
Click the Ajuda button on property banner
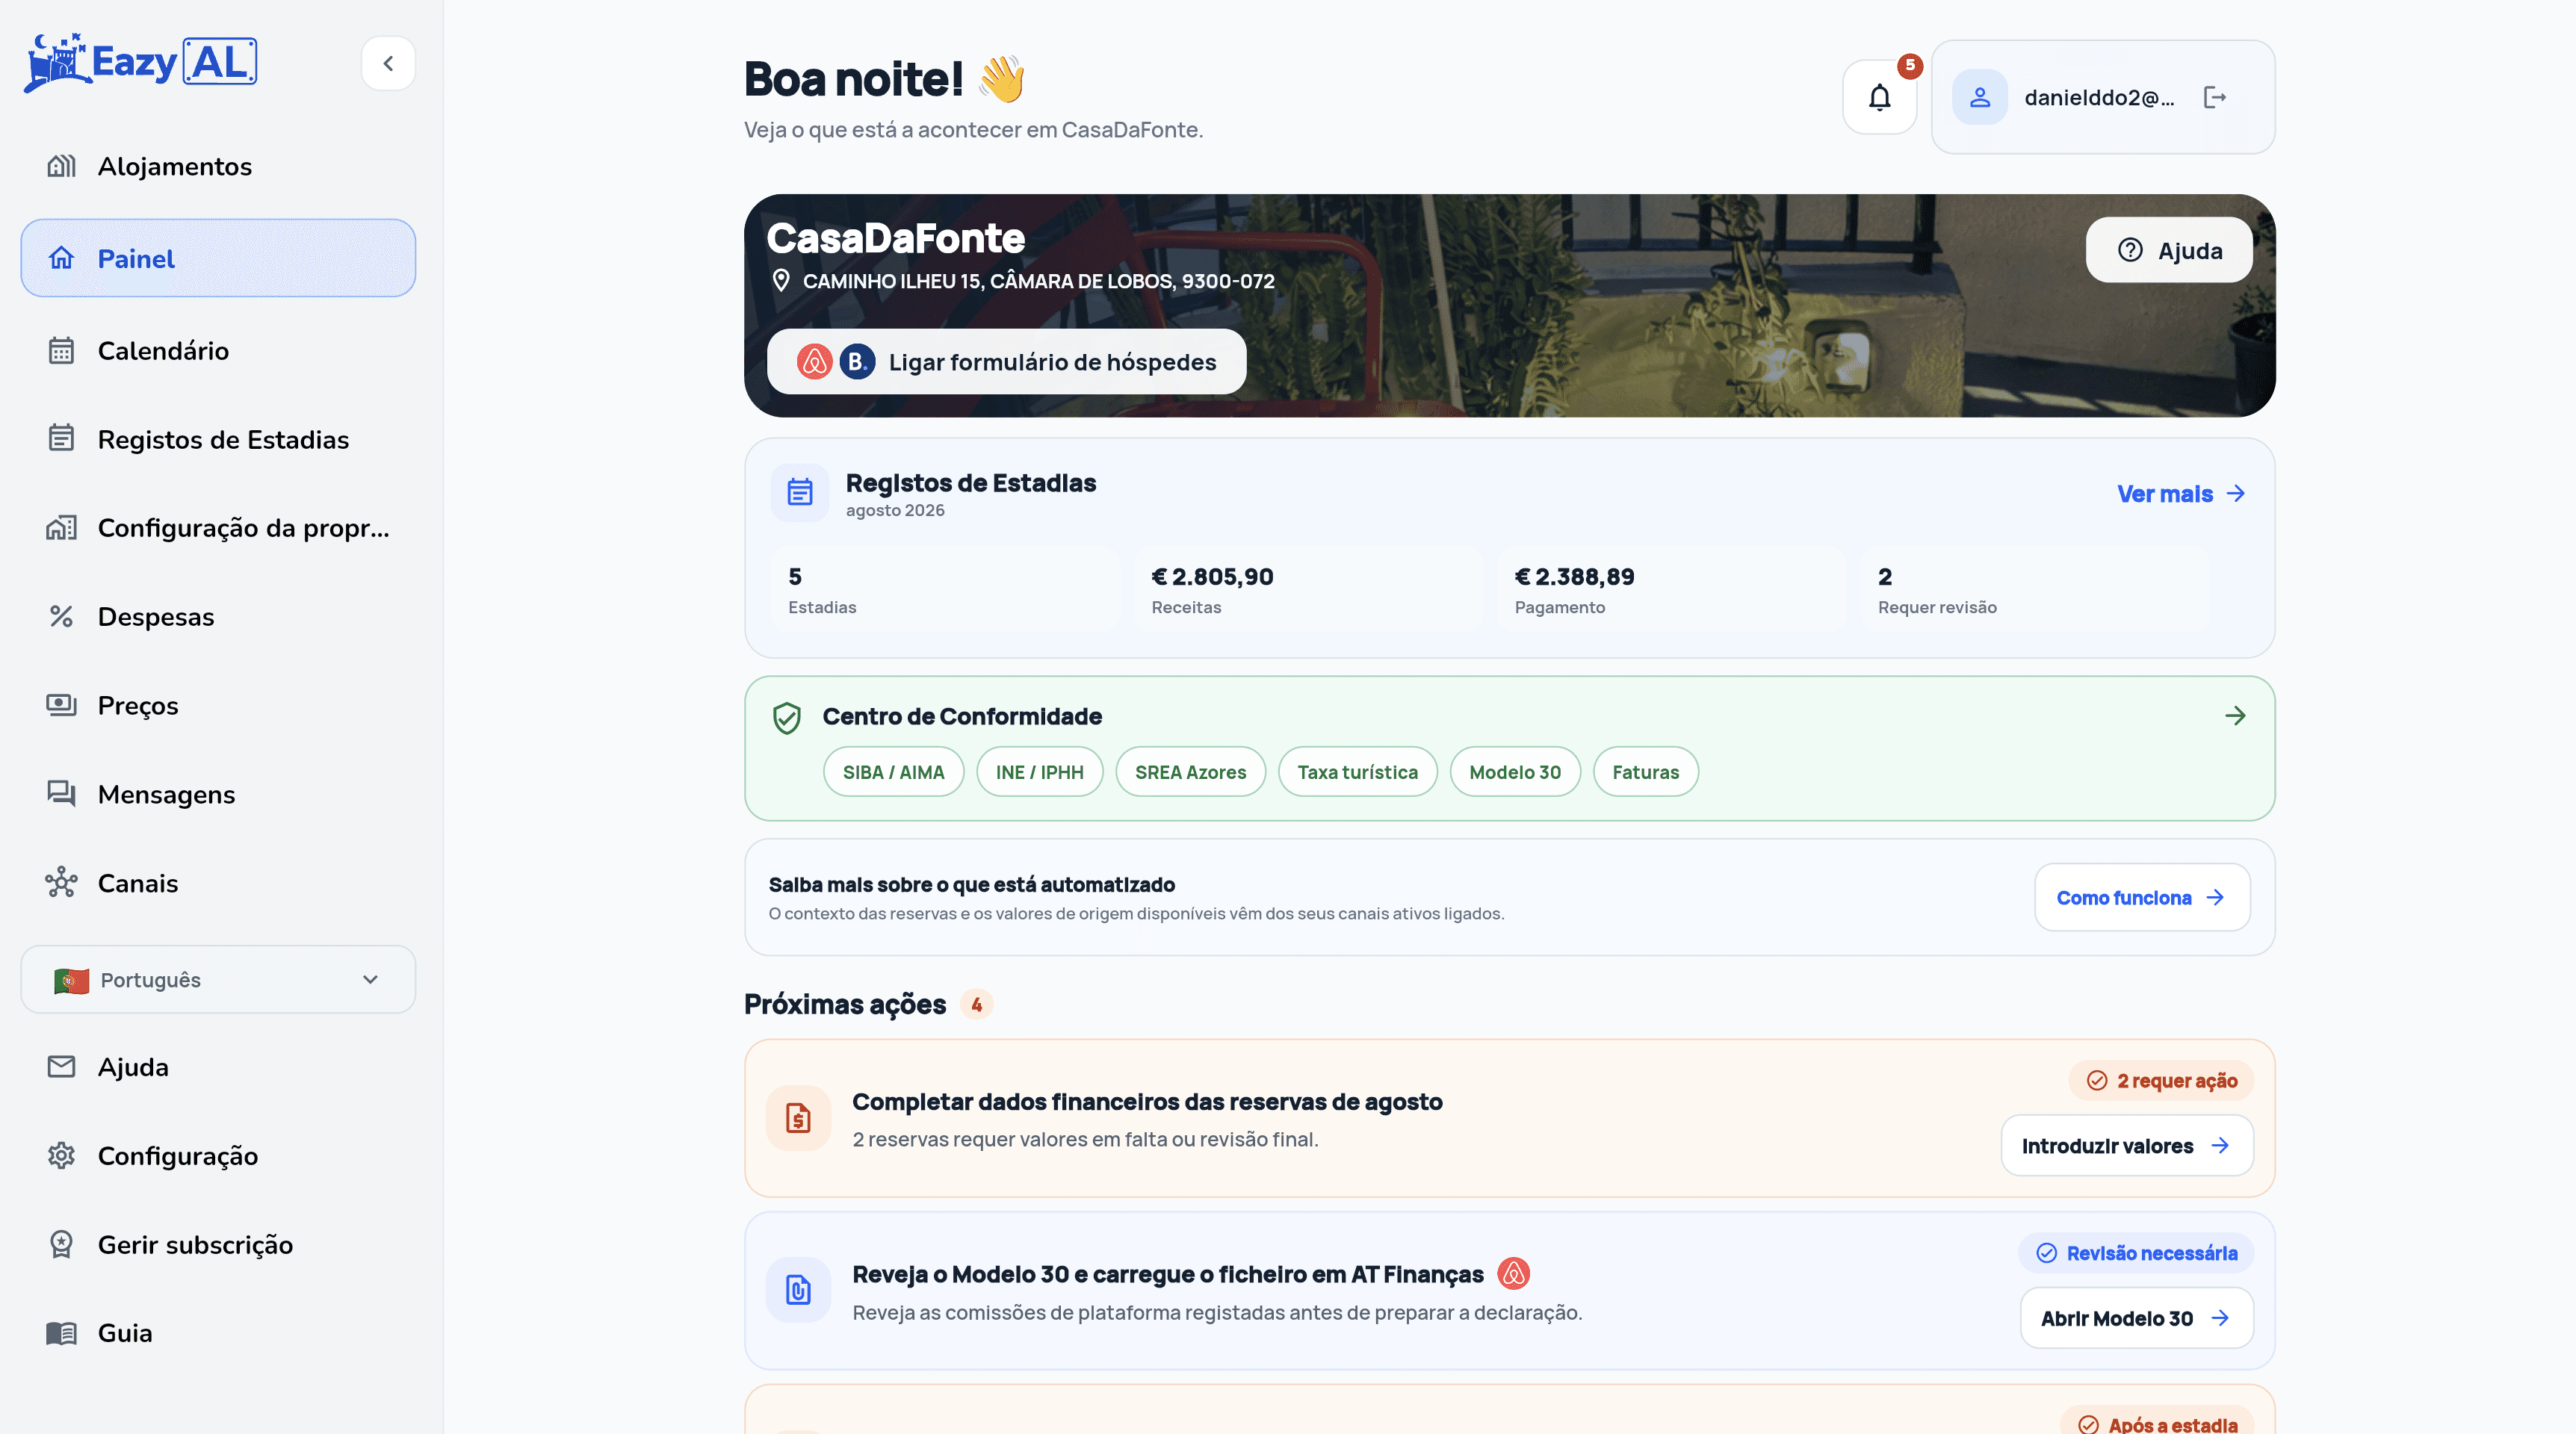coord(2169,250)
